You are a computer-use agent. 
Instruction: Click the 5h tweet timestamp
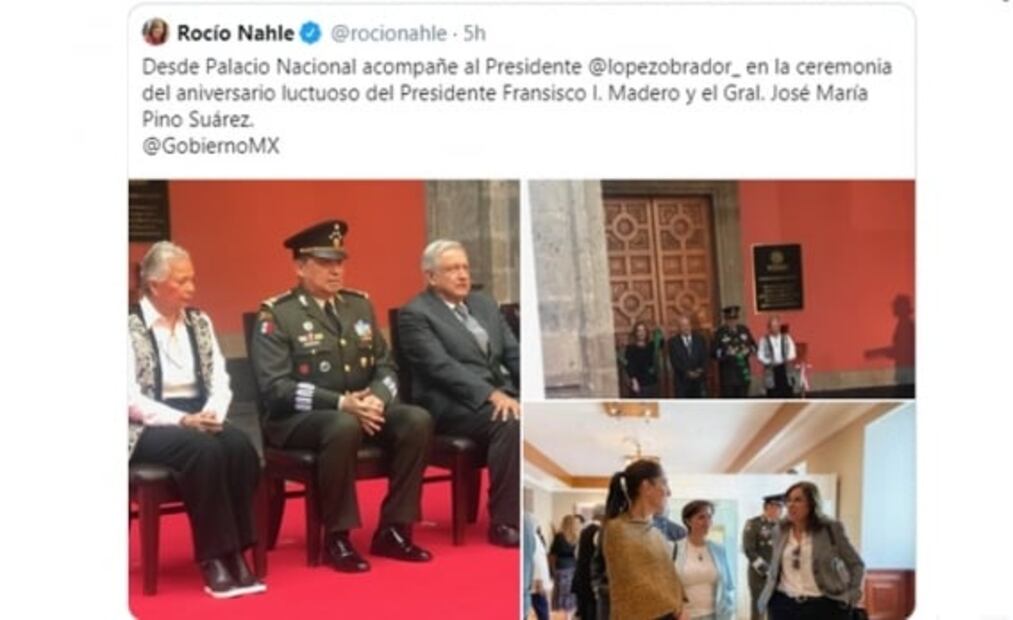pos(474,33)
